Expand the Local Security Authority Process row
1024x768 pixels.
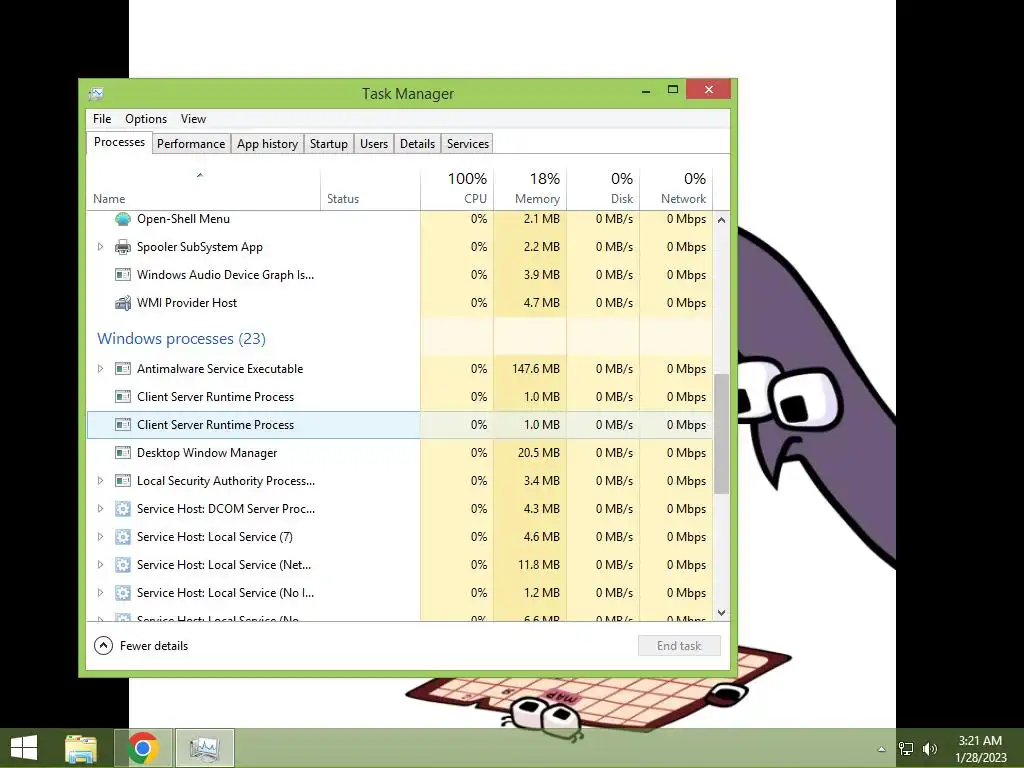[x=101, y=481]
